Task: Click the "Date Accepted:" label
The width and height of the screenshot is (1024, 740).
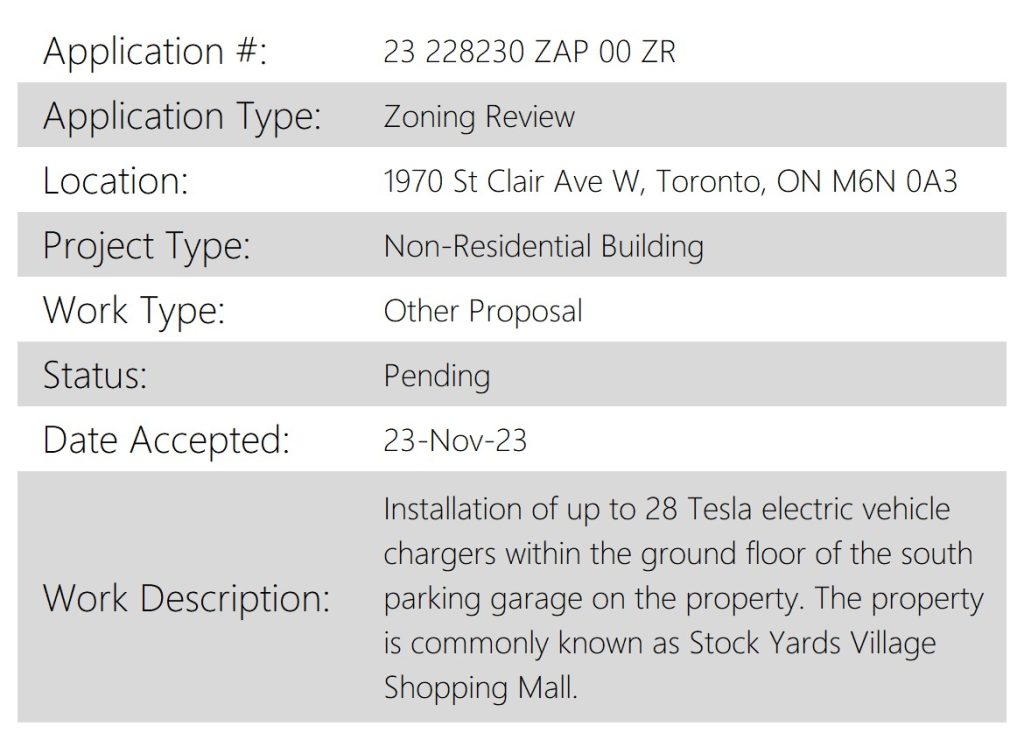Action: click(166, 440)
